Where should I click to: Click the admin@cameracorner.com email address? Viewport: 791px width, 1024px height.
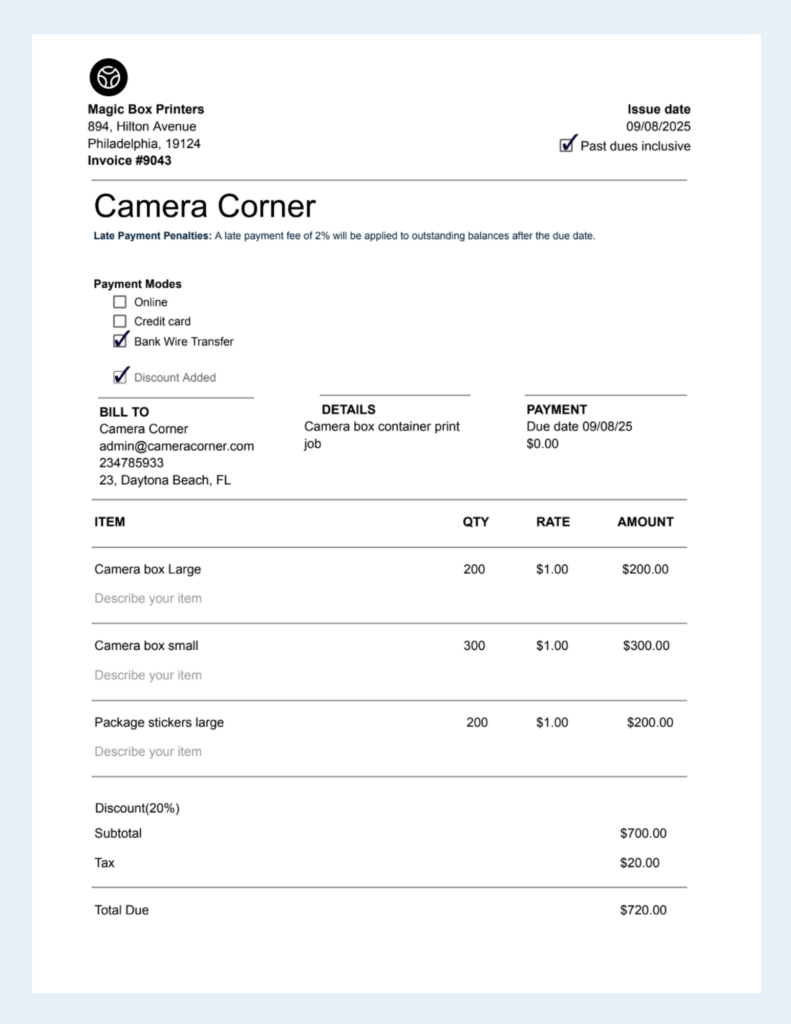tap(176, 446)
